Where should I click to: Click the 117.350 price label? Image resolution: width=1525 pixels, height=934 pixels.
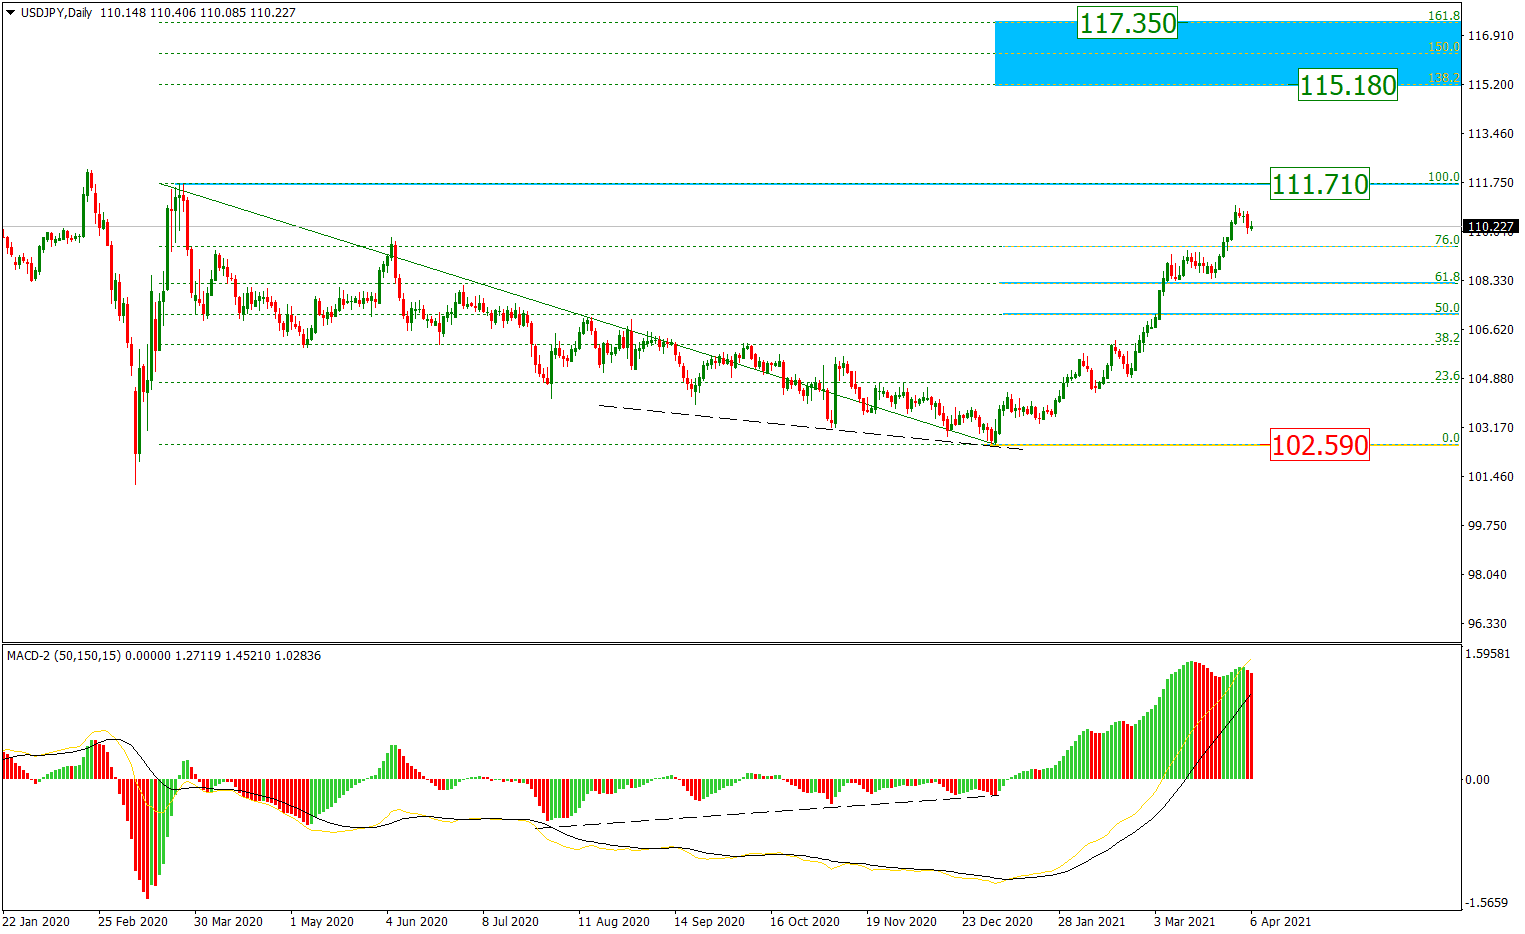tap(1128, 23)
